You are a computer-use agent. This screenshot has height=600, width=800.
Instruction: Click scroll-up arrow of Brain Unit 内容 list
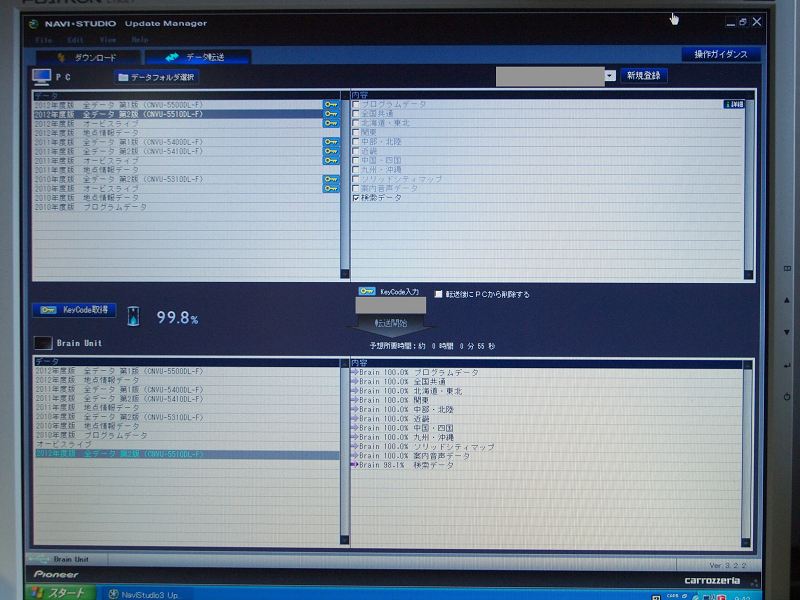[747, 365]
